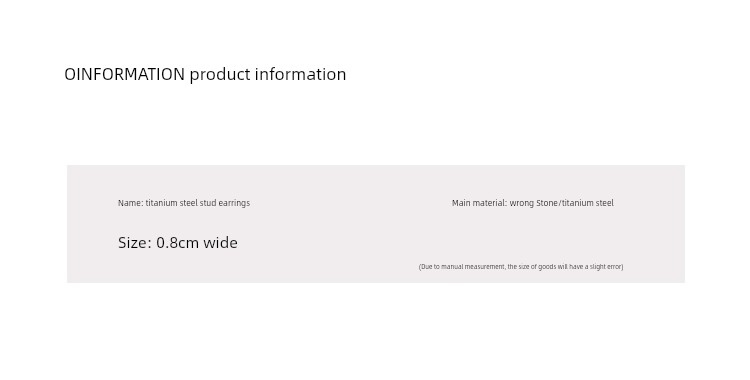Click the 'Name:' label
Image resolution: width=750 pixels, height=380 pixels.
(x=131, y=203)
